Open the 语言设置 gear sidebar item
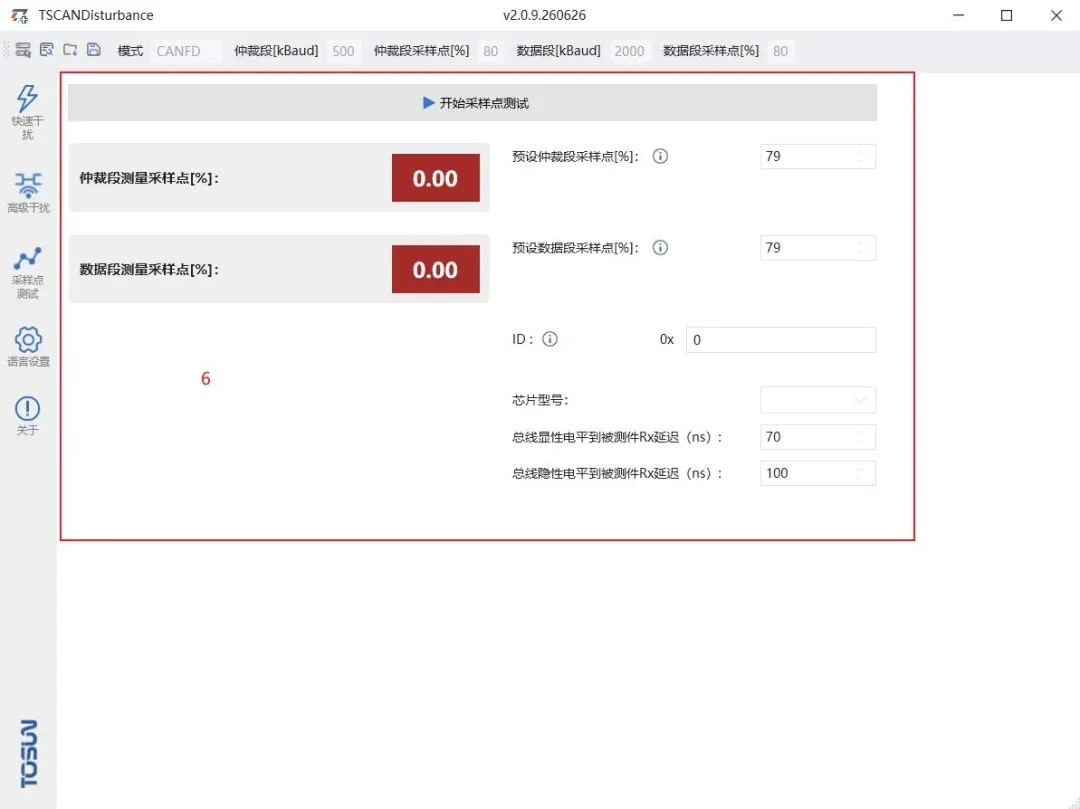The height and width of the screenshot is (809, 1080). click(x=28, y=347)
